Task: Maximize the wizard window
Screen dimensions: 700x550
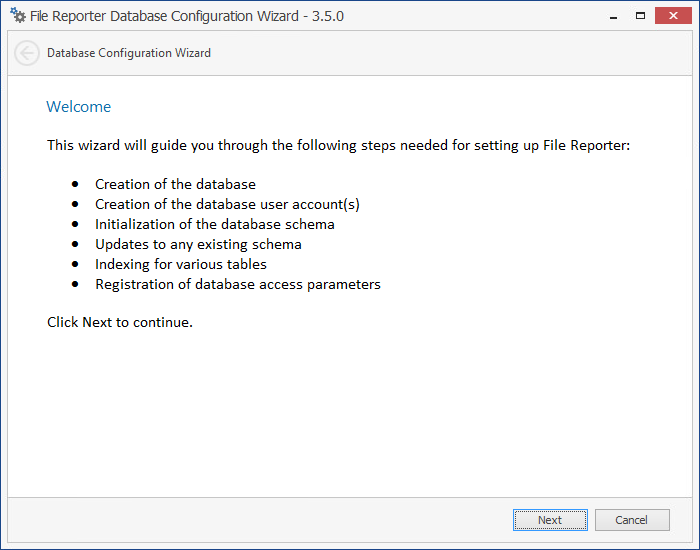Action: click(639, 16)
